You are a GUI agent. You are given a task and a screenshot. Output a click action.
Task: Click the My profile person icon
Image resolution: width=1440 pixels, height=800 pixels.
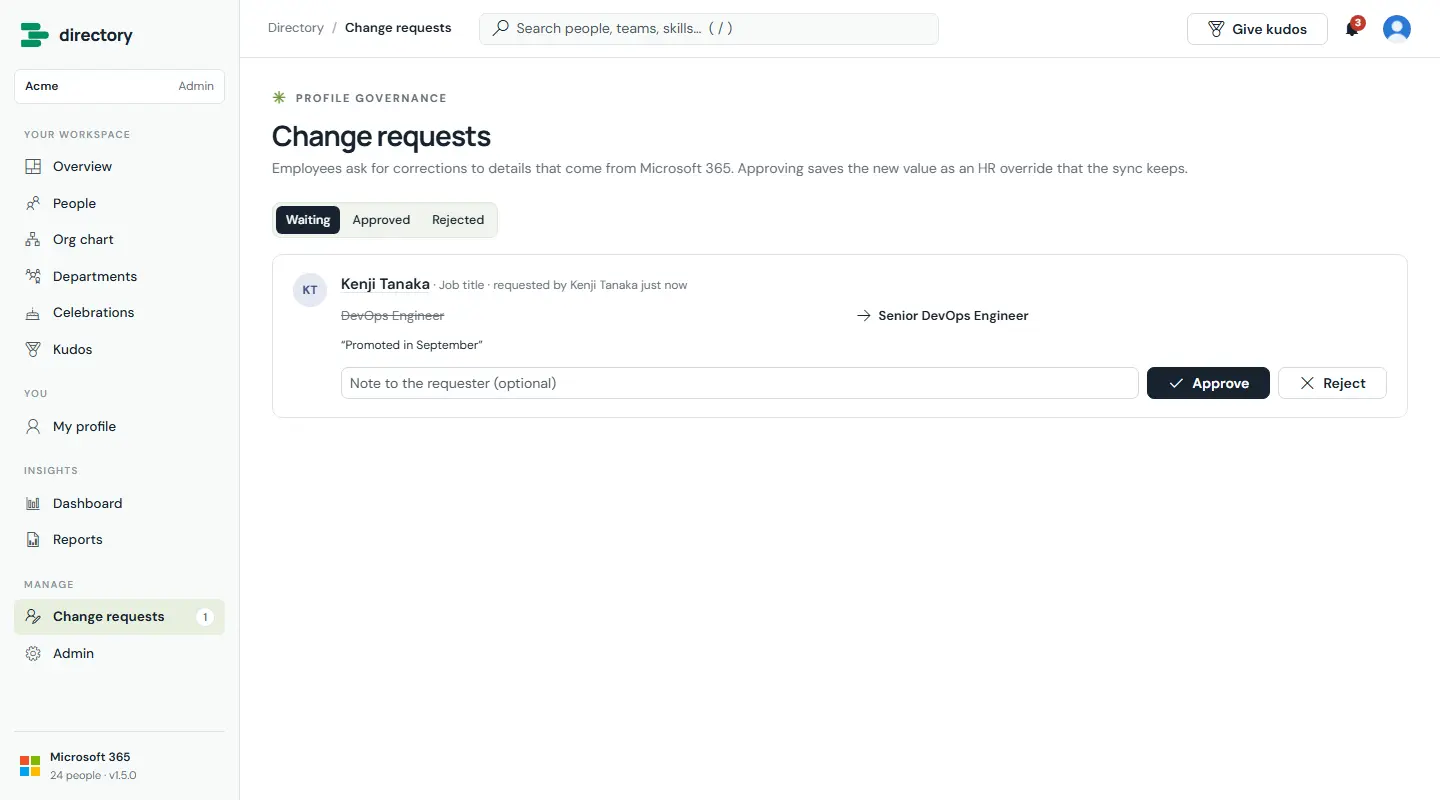point(33,426)
